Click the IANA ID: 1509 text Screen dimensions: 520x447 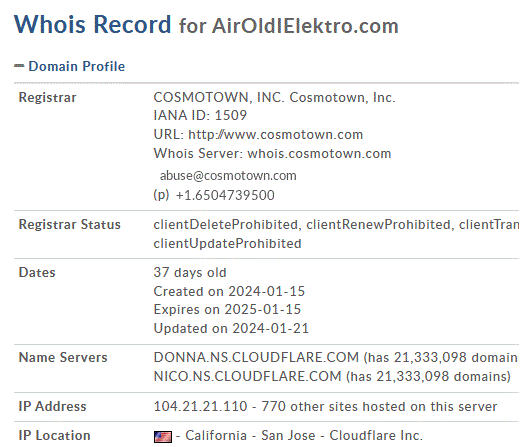point(200,115)
